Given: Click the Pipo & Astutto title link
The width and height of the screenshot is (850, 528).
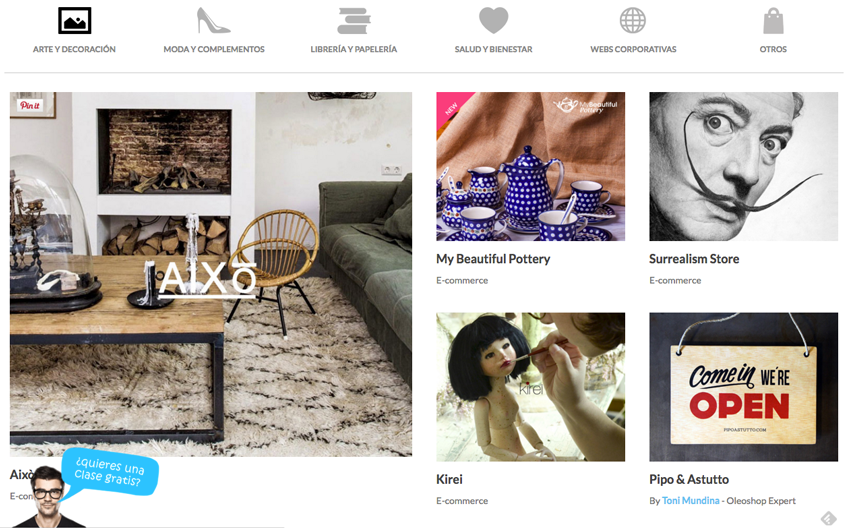Looking at the screenshot, I should point(688,479).
